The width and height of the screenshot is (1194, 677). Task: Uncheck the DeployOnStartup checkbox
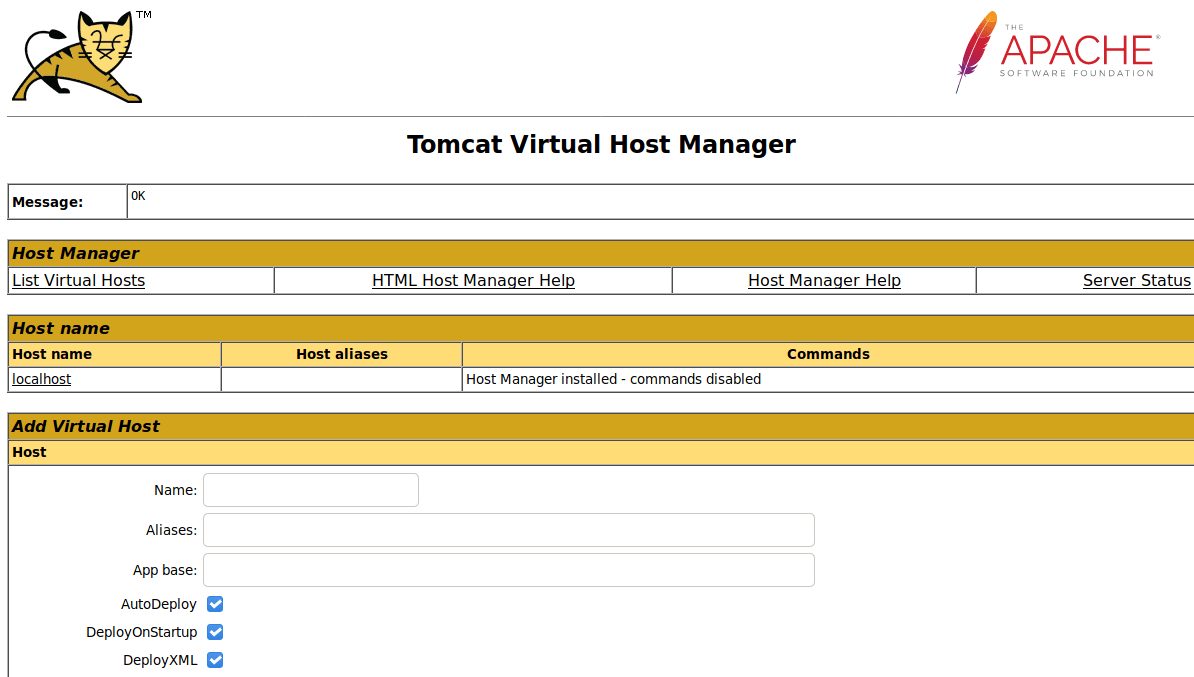(x=215, y=632)
